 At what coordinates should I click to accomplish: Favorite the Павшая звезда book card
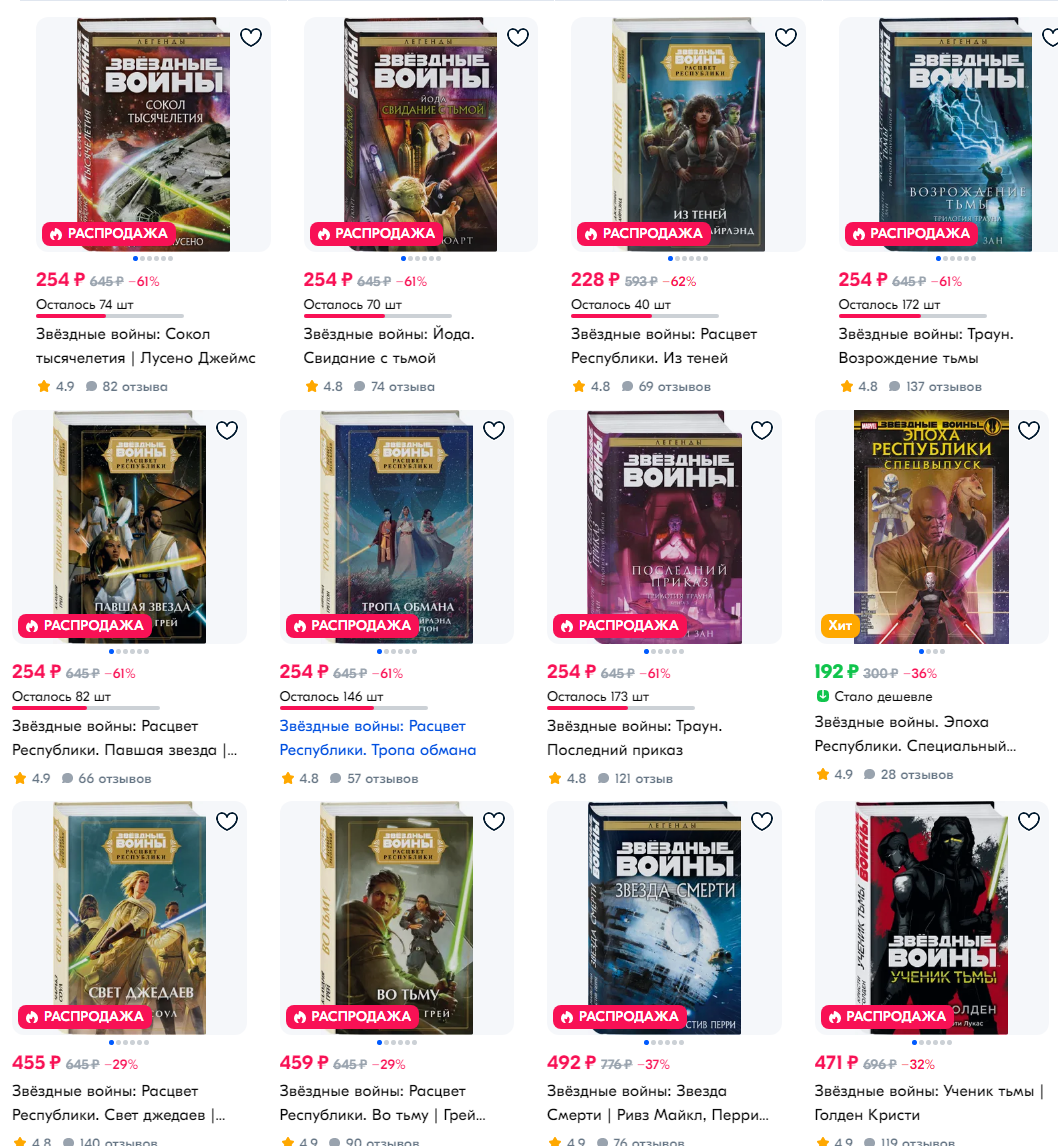coord(227,430)
